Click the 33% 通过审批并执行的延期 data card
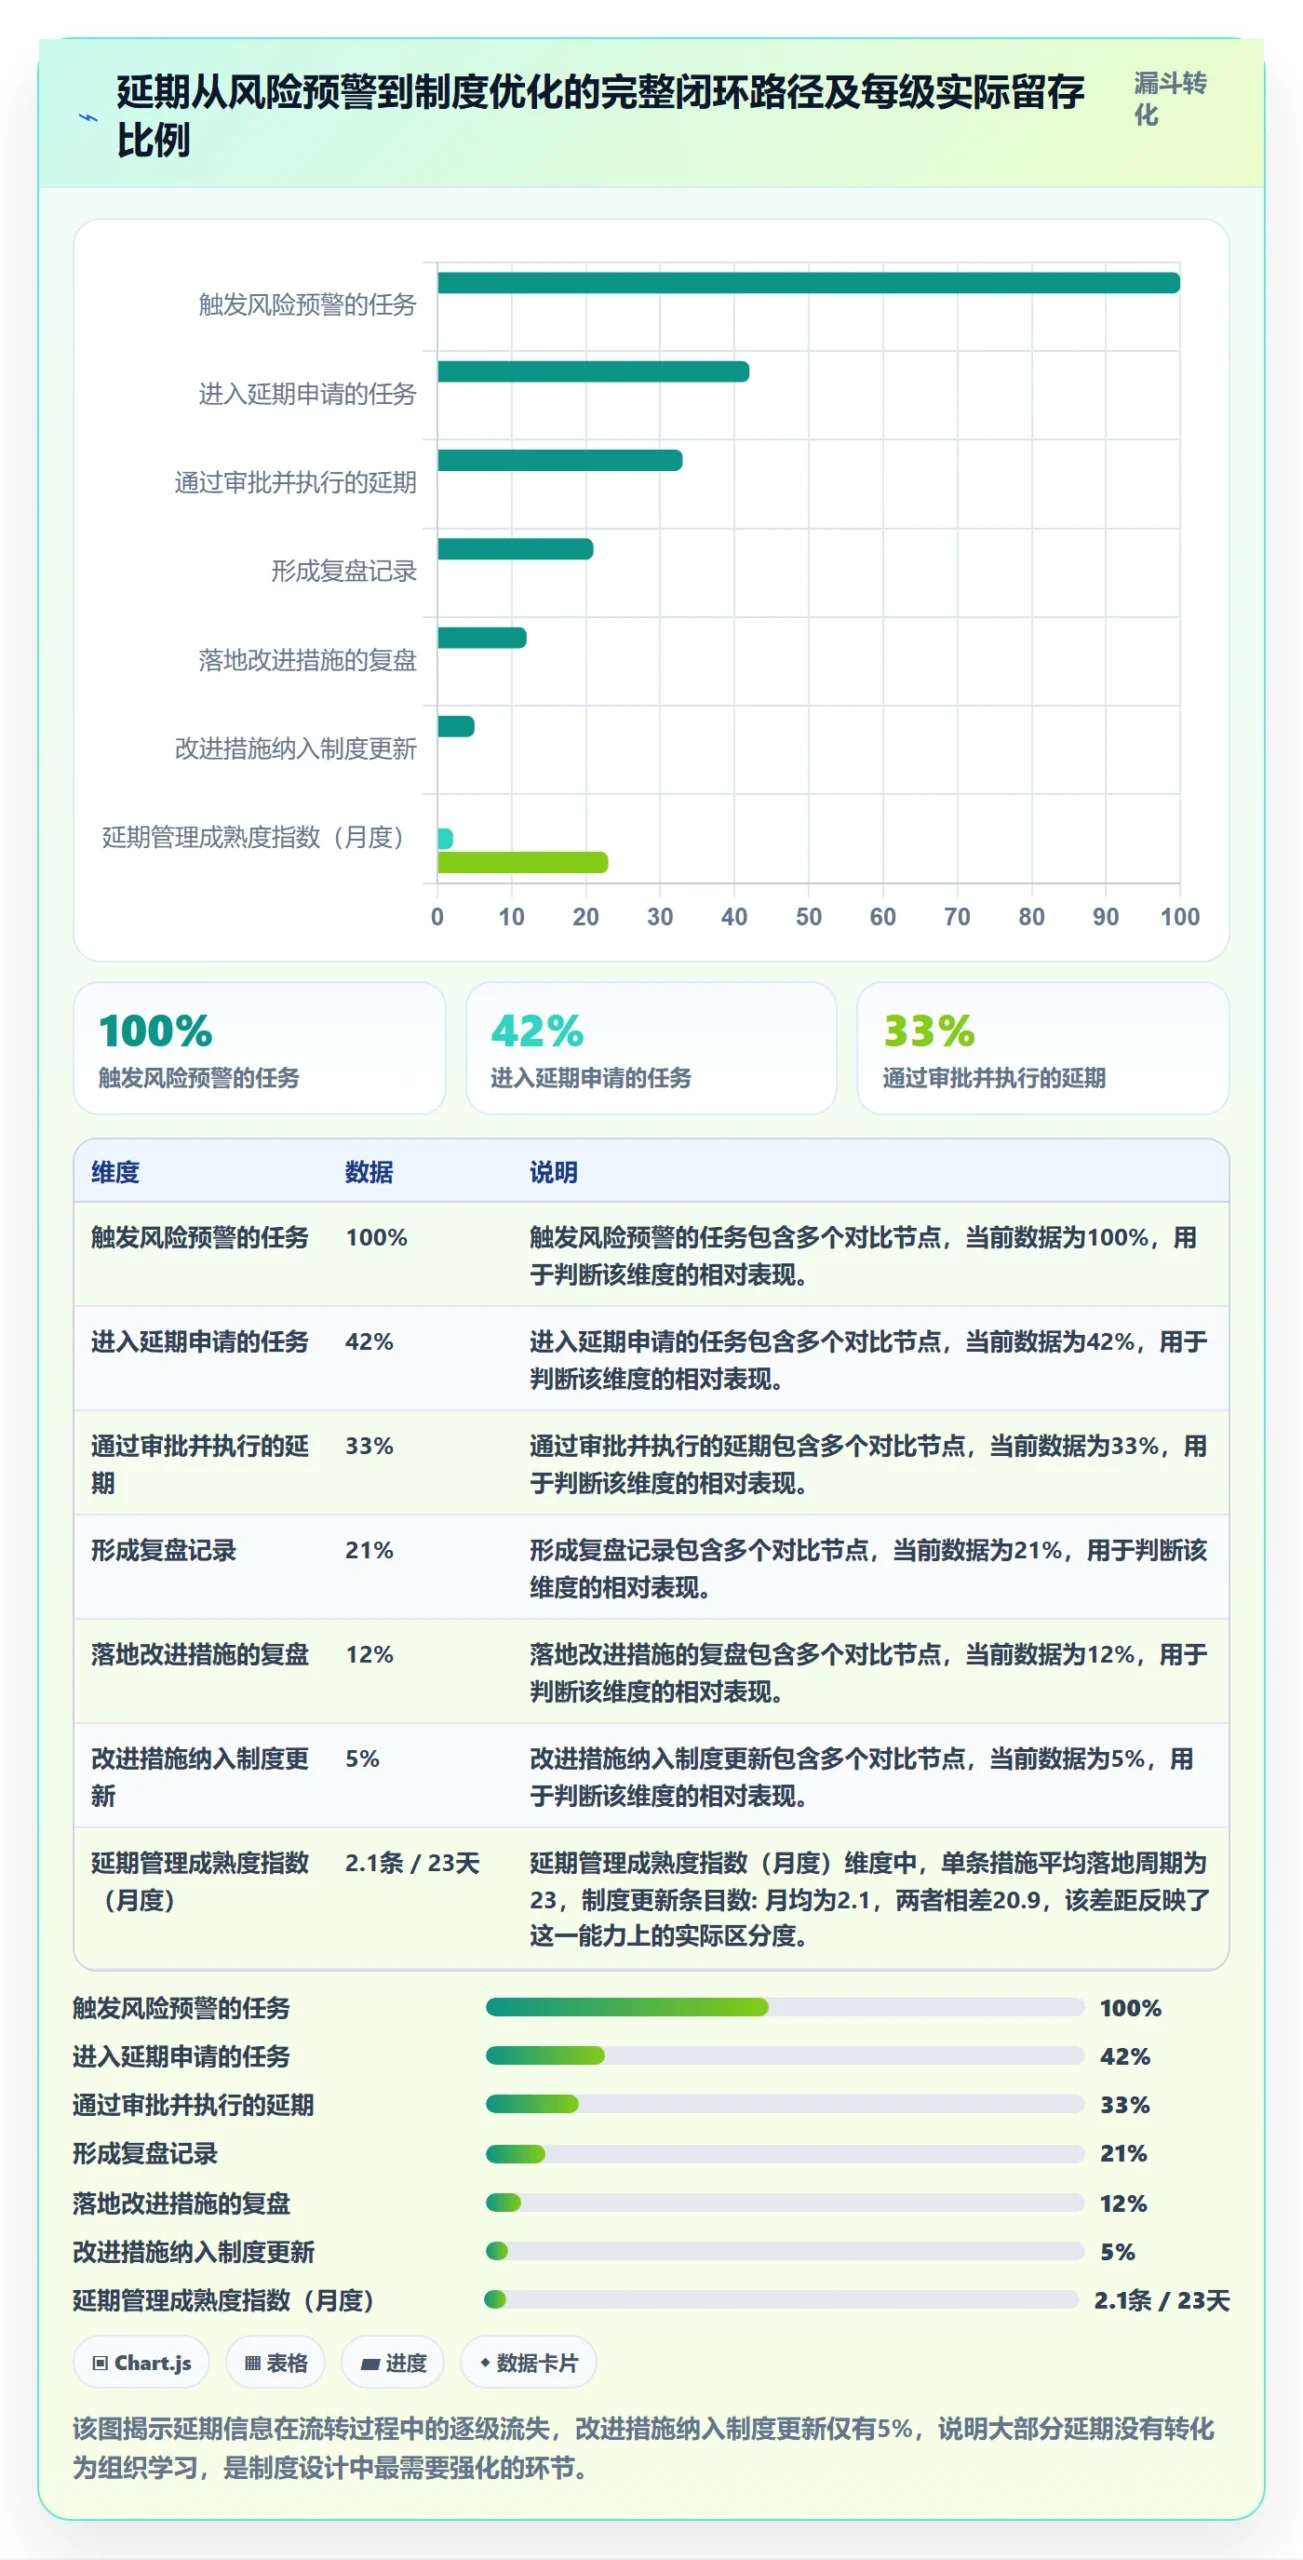This screenshot has width=1303, height=2560. [x=1042, y=1047]
